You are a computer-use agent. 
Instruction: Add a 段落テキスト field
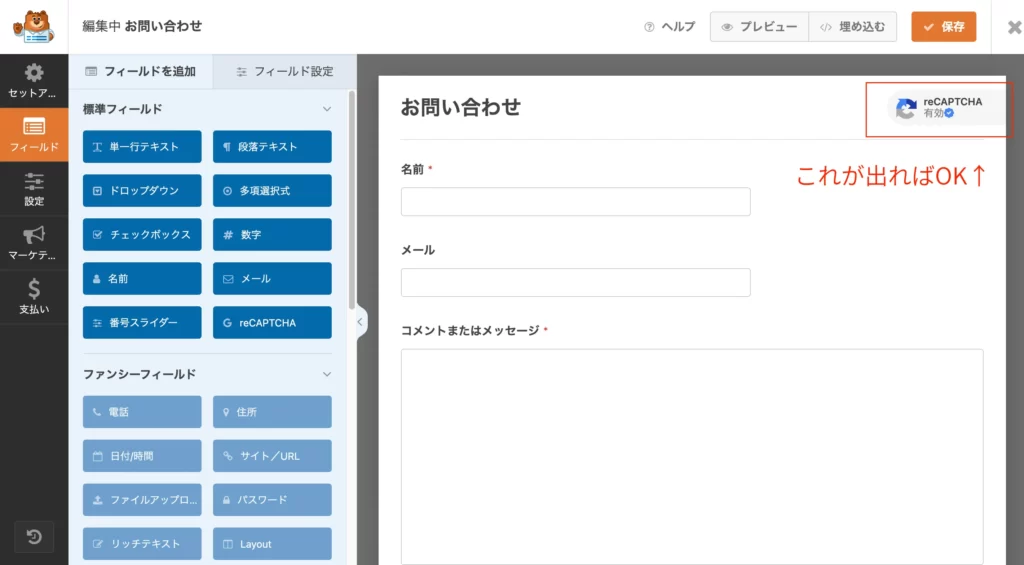[272, 147]
